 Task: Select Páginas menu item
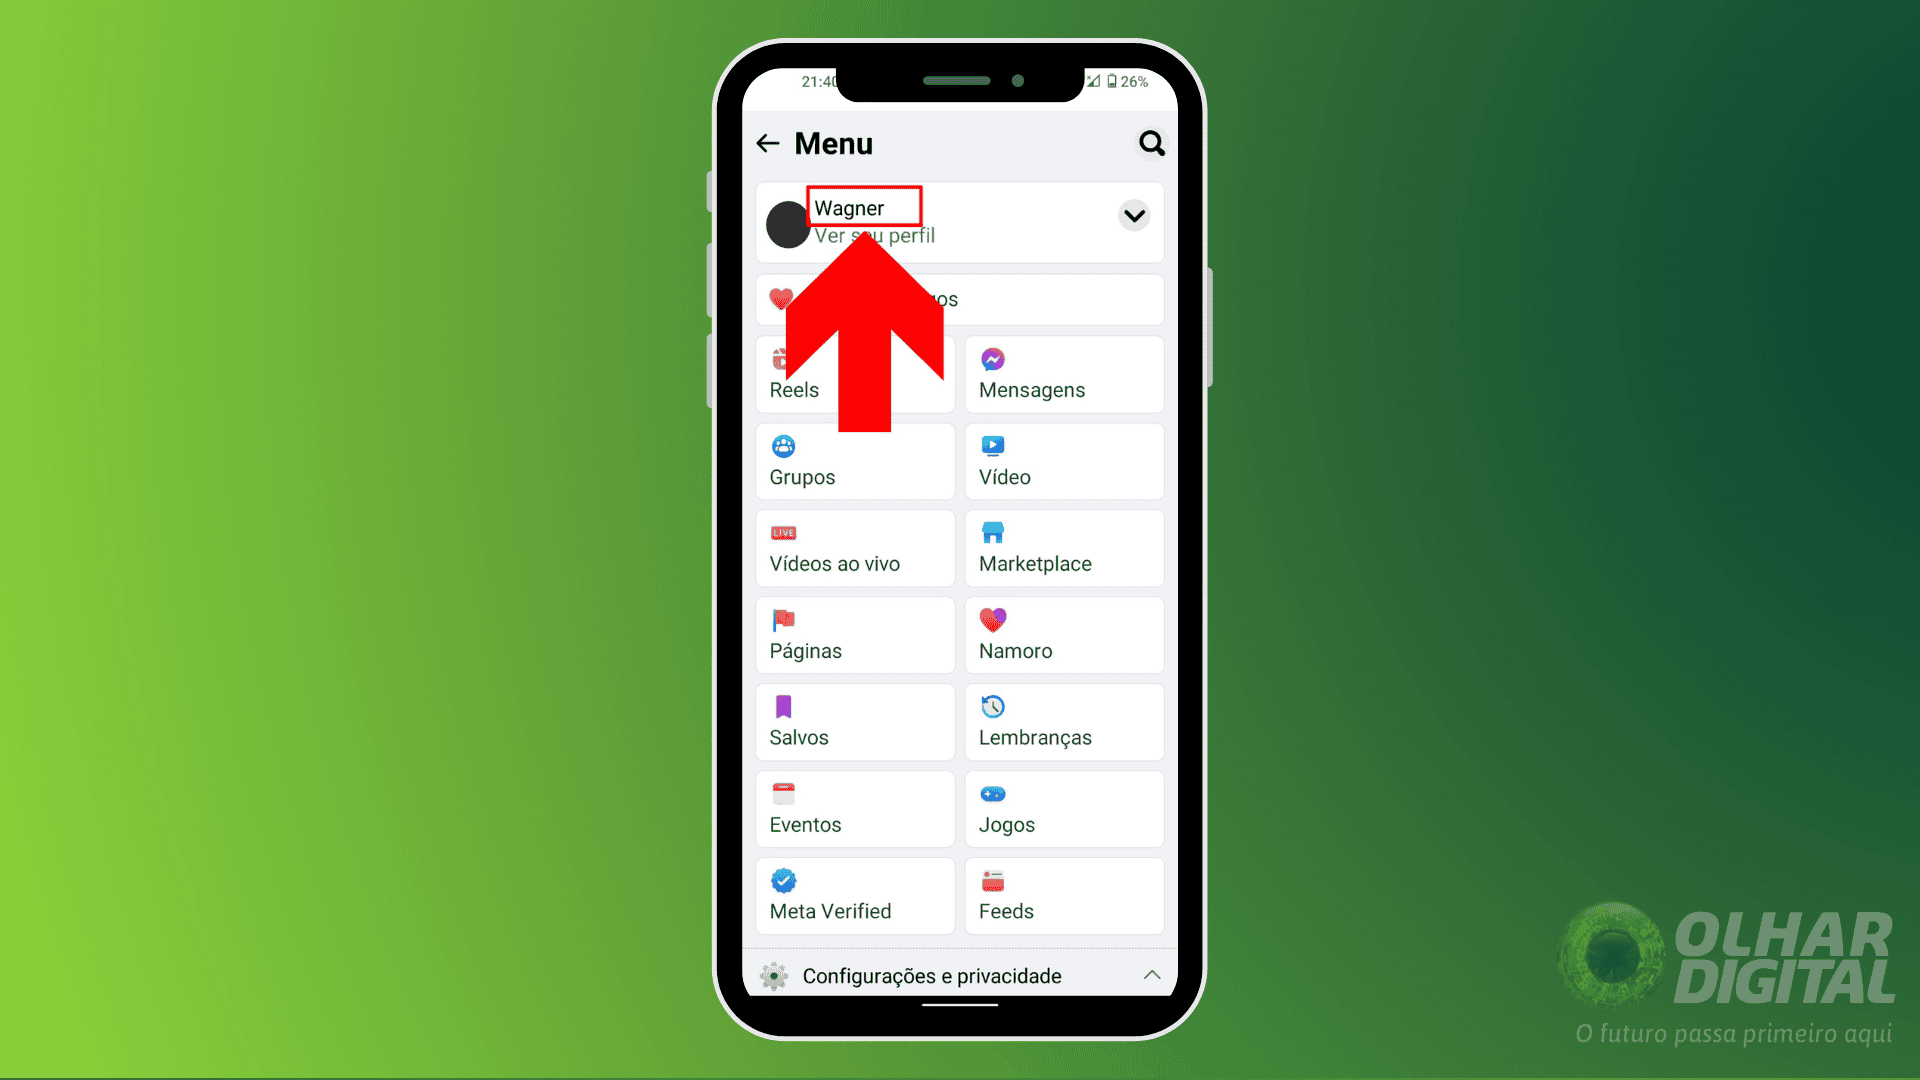click(x=853, y=633)
